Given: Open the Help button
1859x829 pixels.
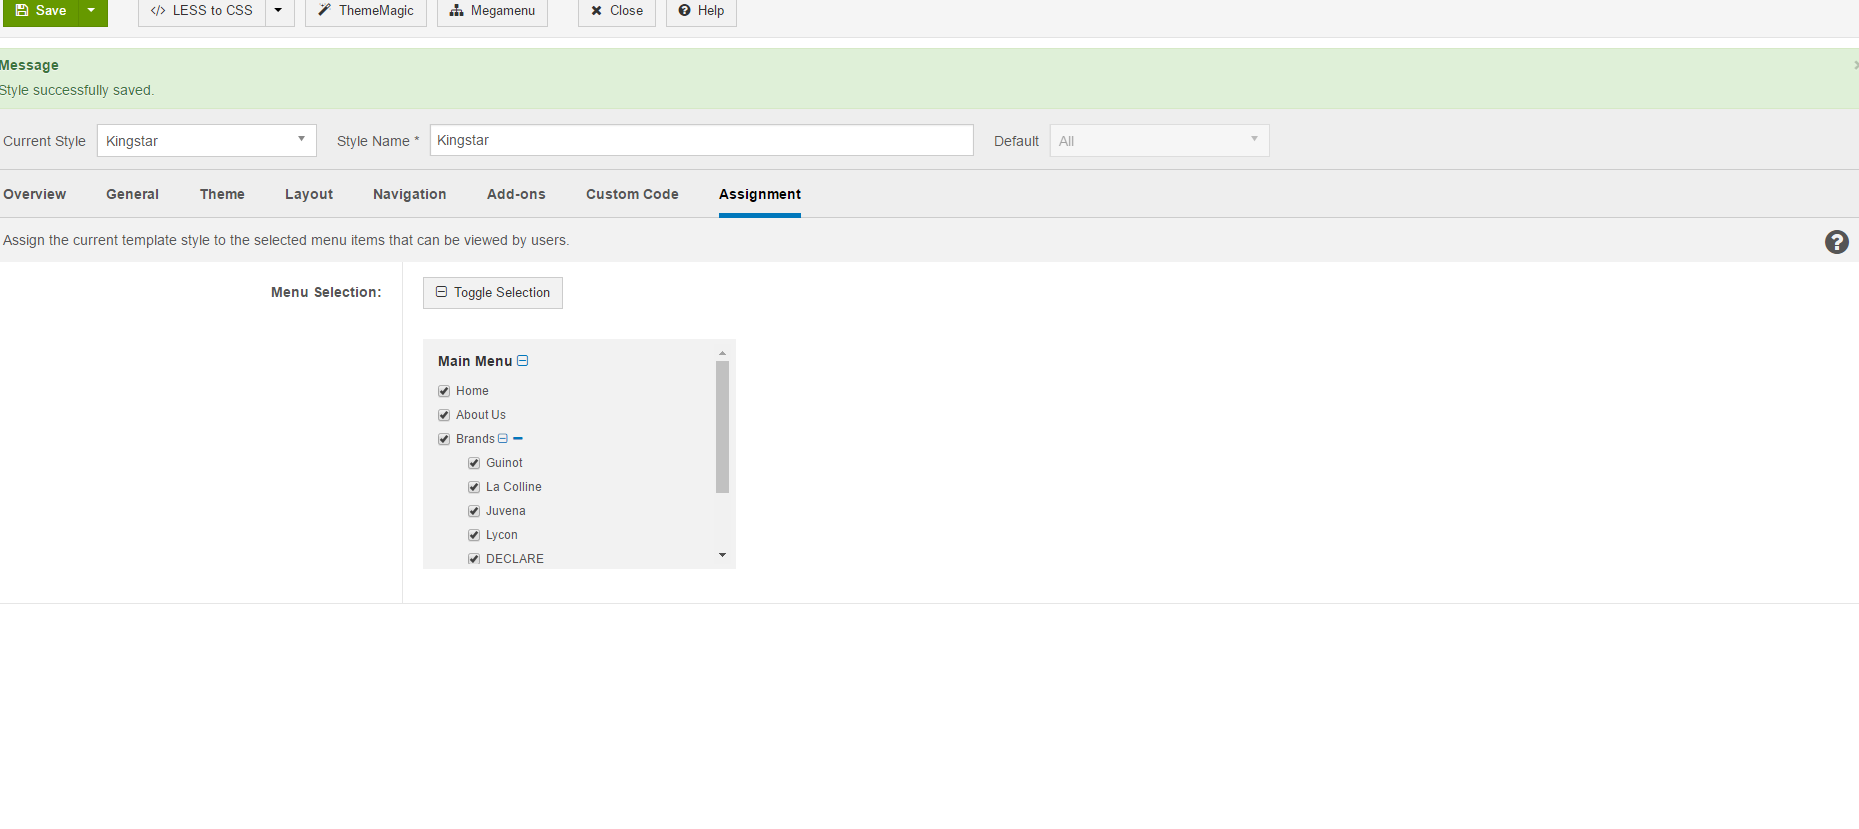Looking at the screenshot, I should [x=701, y=11].
